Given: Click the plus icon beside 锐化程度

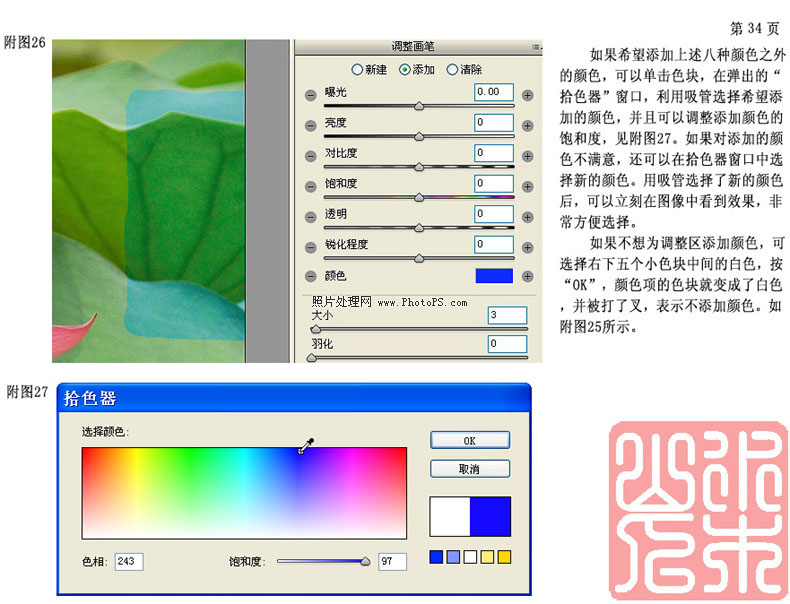Looking at the screenshot, I should (x=528, y=247).
